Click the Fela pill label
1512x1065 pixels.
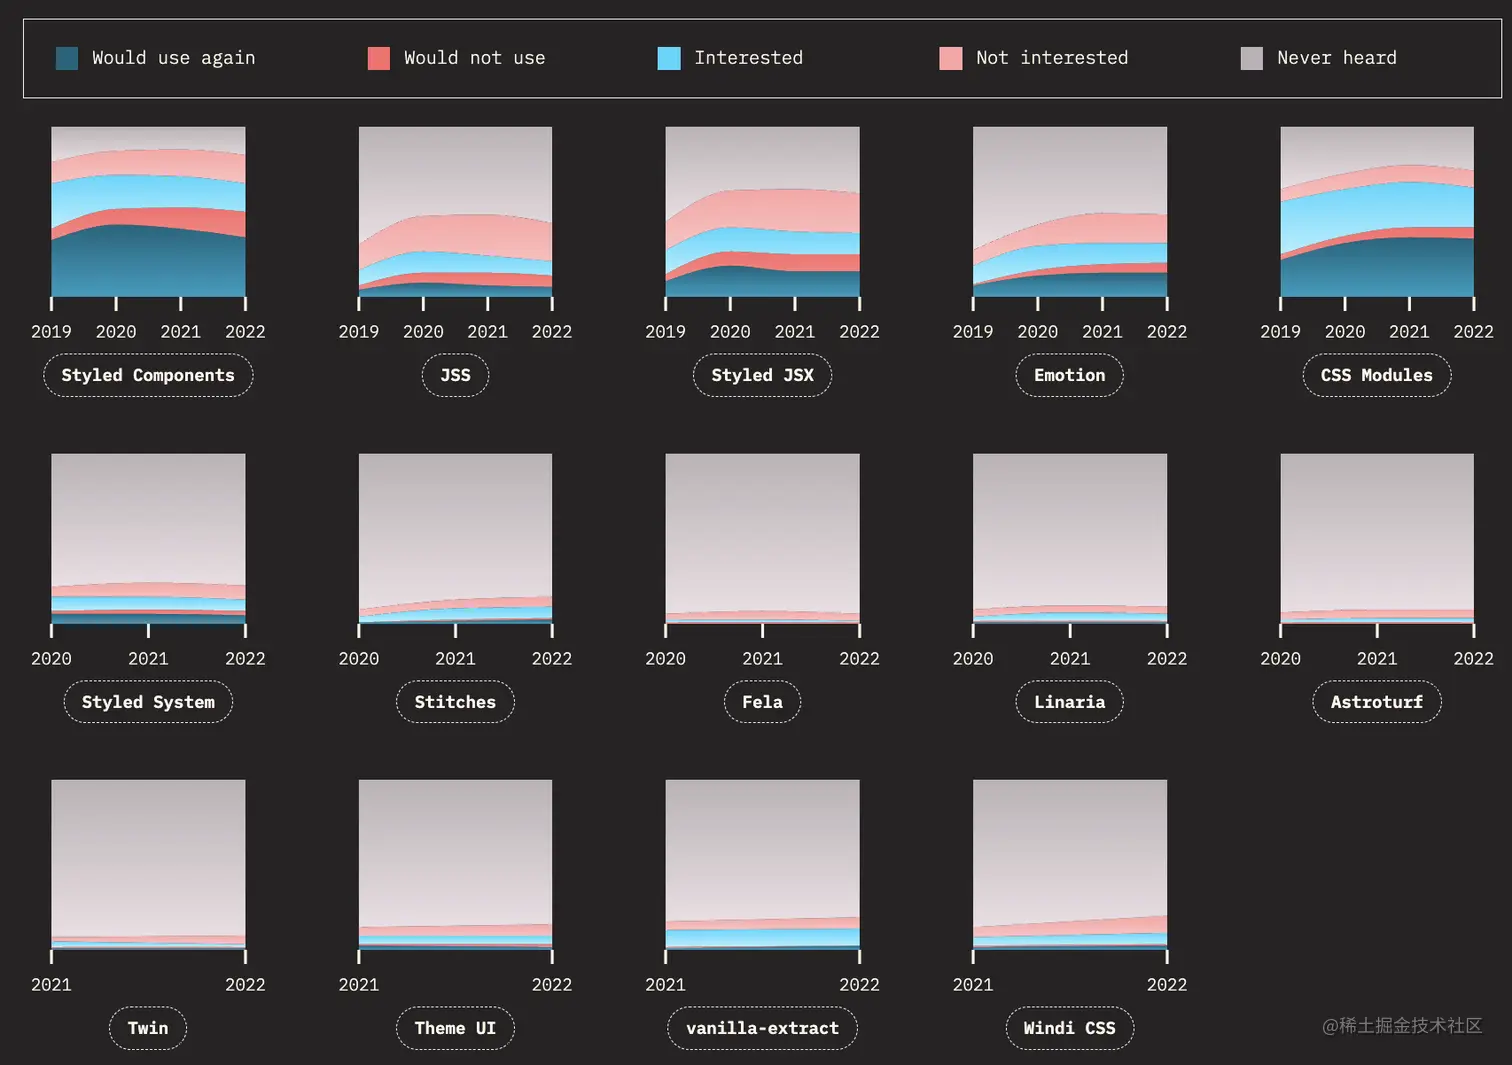coord(762,702)
